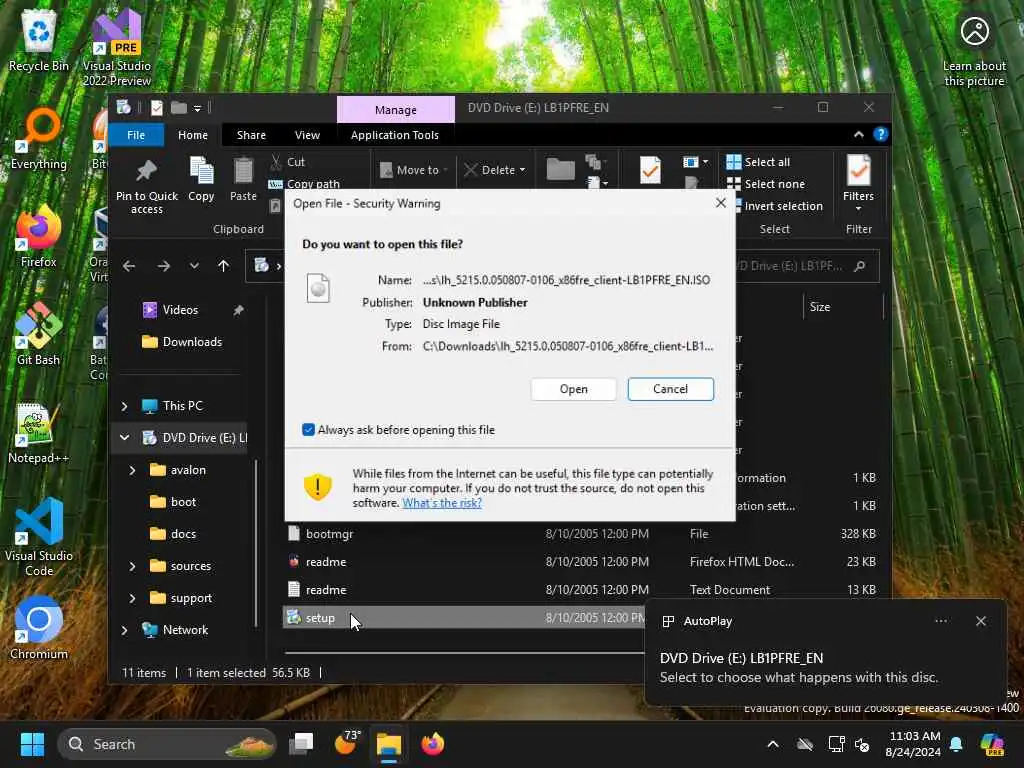Click the Paste ribbon icon

[243, 180]
